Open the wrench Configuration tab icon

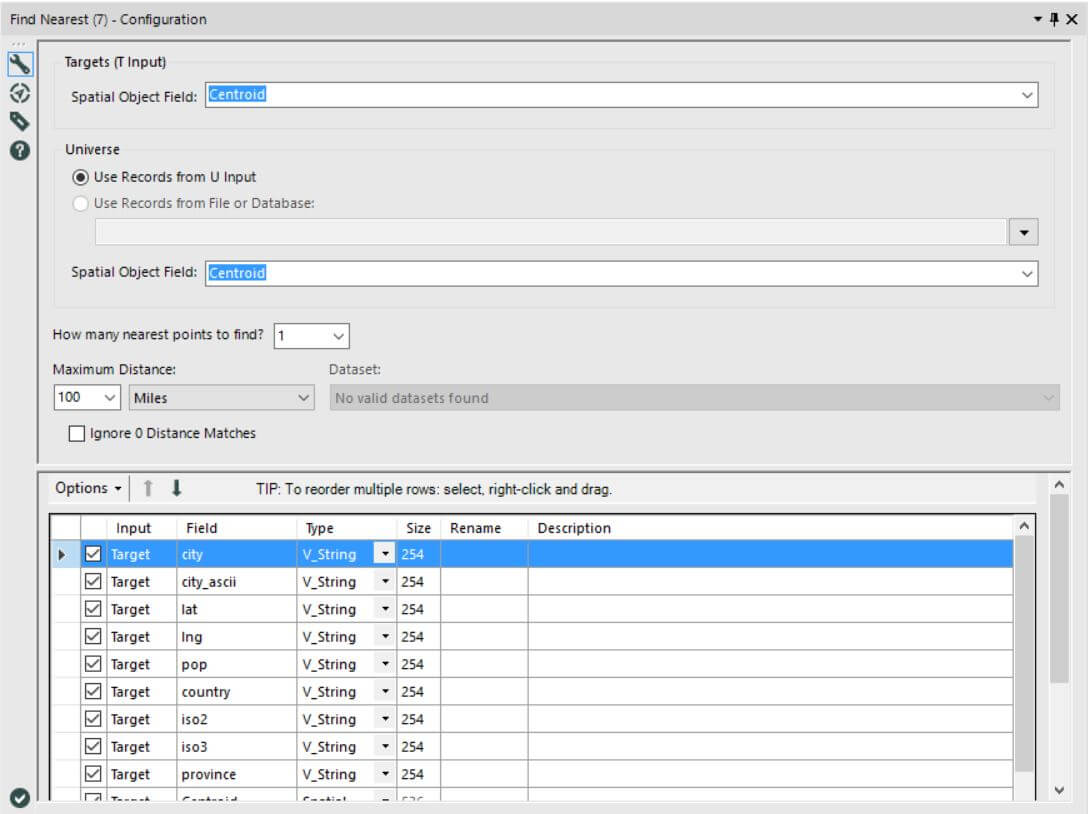pos(19,66)
